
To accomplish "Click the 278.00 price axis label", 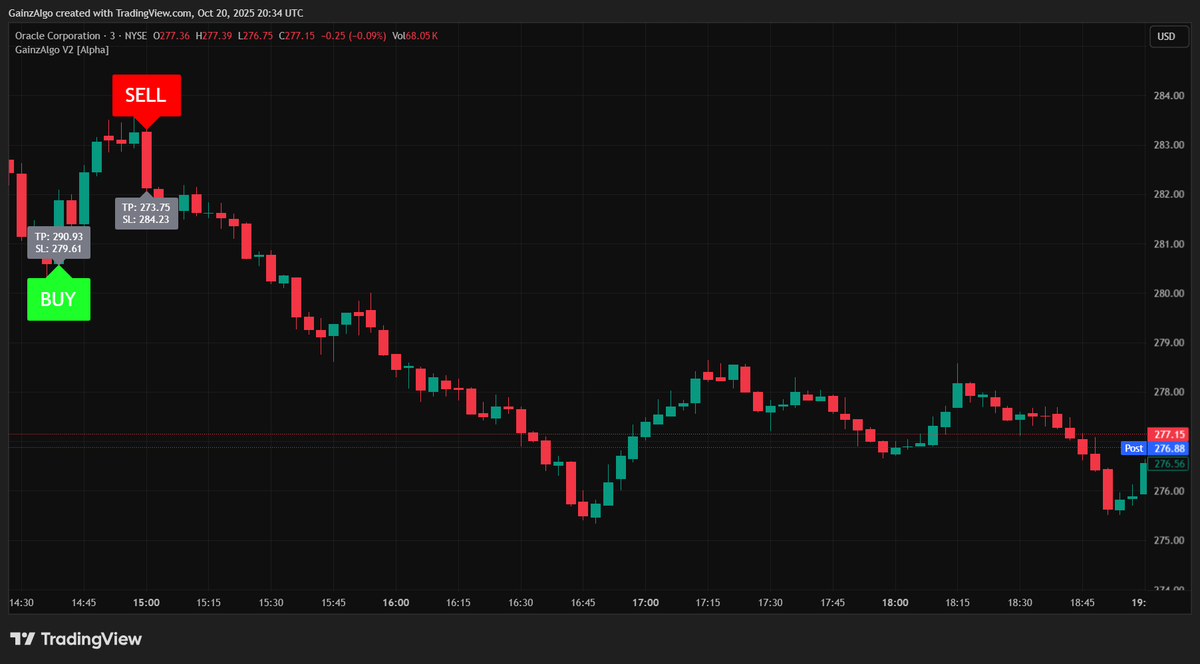I will pyautogui.click(x=1169, y=392).
